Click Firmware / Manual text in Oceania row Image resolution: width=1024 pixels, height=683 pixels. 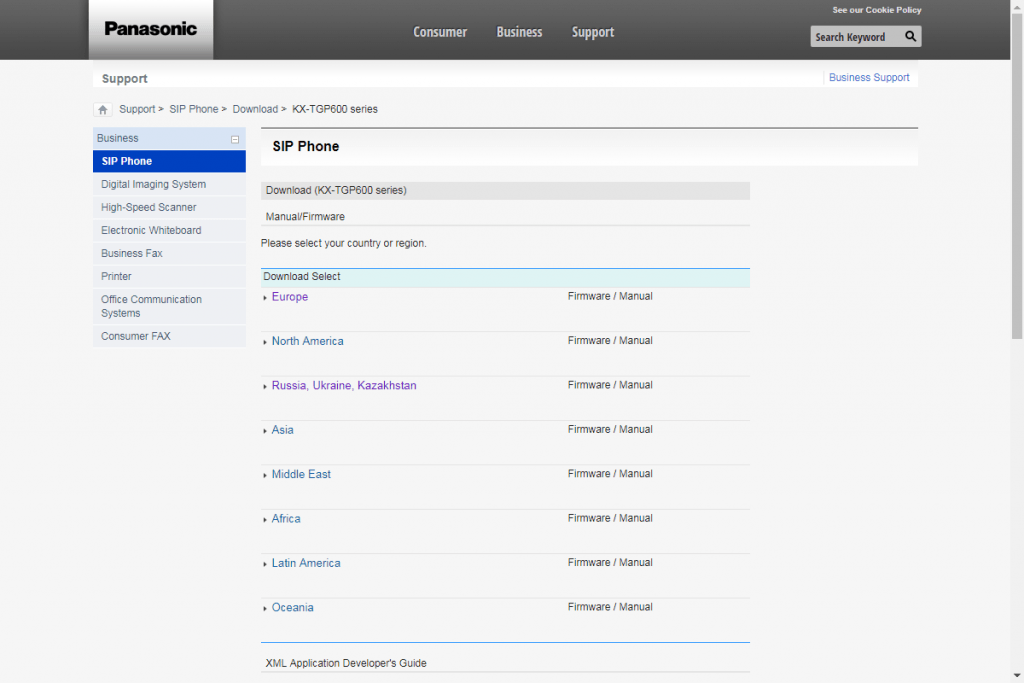(x=610, y=607)
